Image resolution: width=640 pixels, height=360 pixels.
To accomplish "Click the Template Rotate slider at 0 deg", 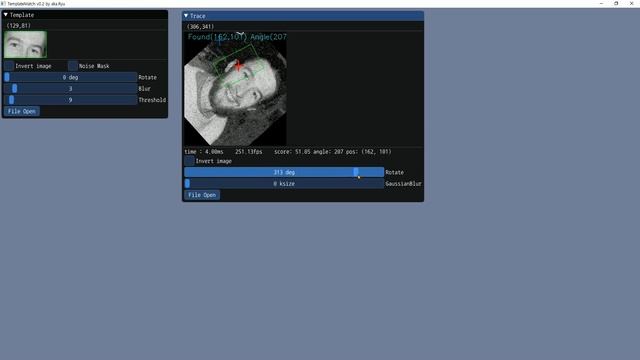I will (70, 77).
